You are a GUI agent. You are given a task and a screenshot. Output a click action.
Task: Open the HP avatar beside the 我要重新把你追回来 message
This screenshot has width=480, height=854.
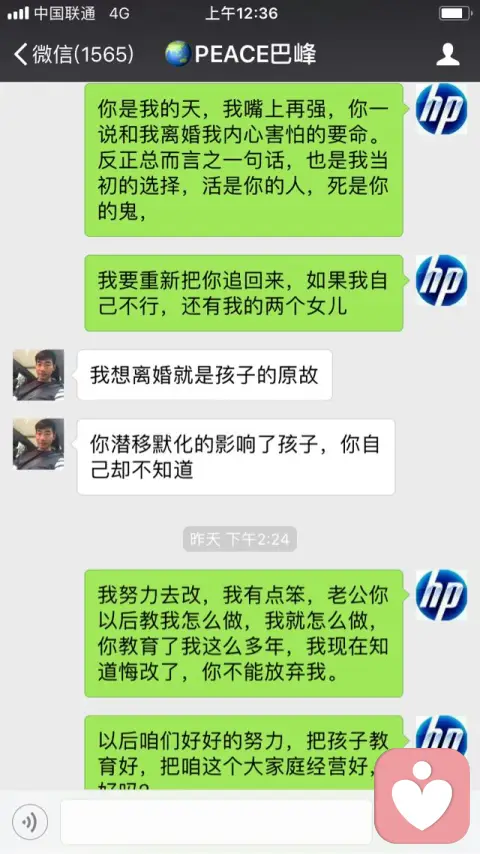click(441, 280)
